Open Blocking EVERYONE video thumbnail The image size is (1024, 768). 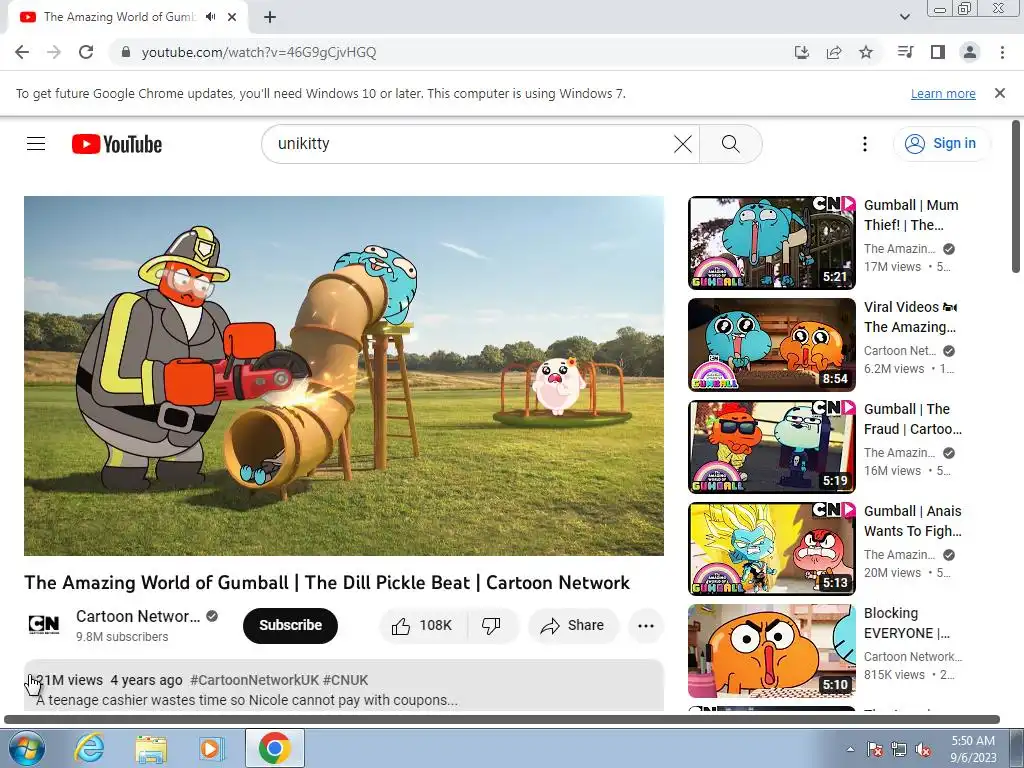pos(771,650)
